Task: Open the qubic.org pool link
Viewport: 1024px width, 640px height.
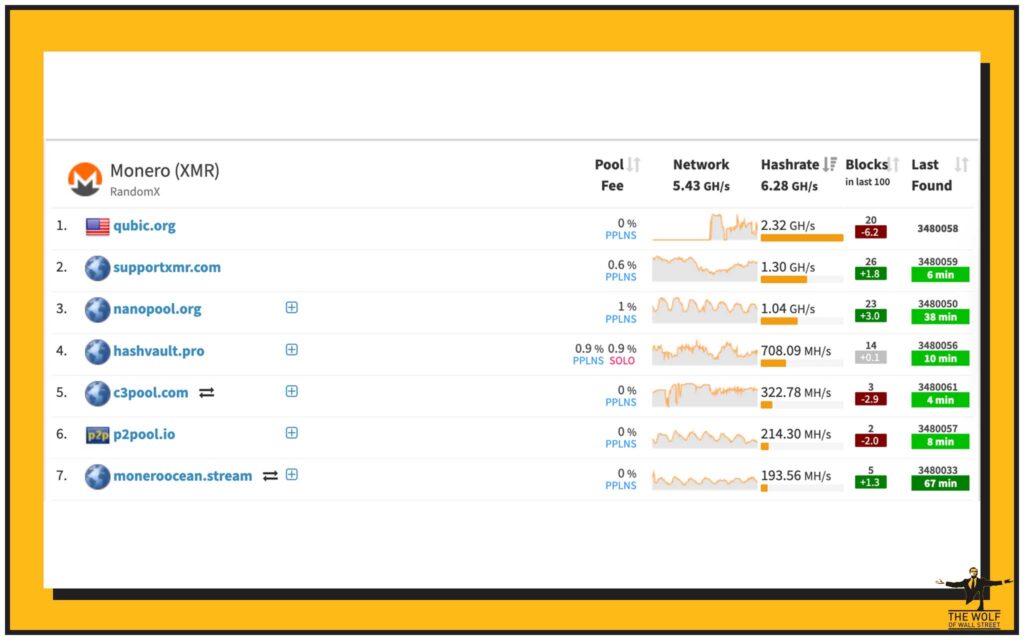Action: [x=144, y=226]
